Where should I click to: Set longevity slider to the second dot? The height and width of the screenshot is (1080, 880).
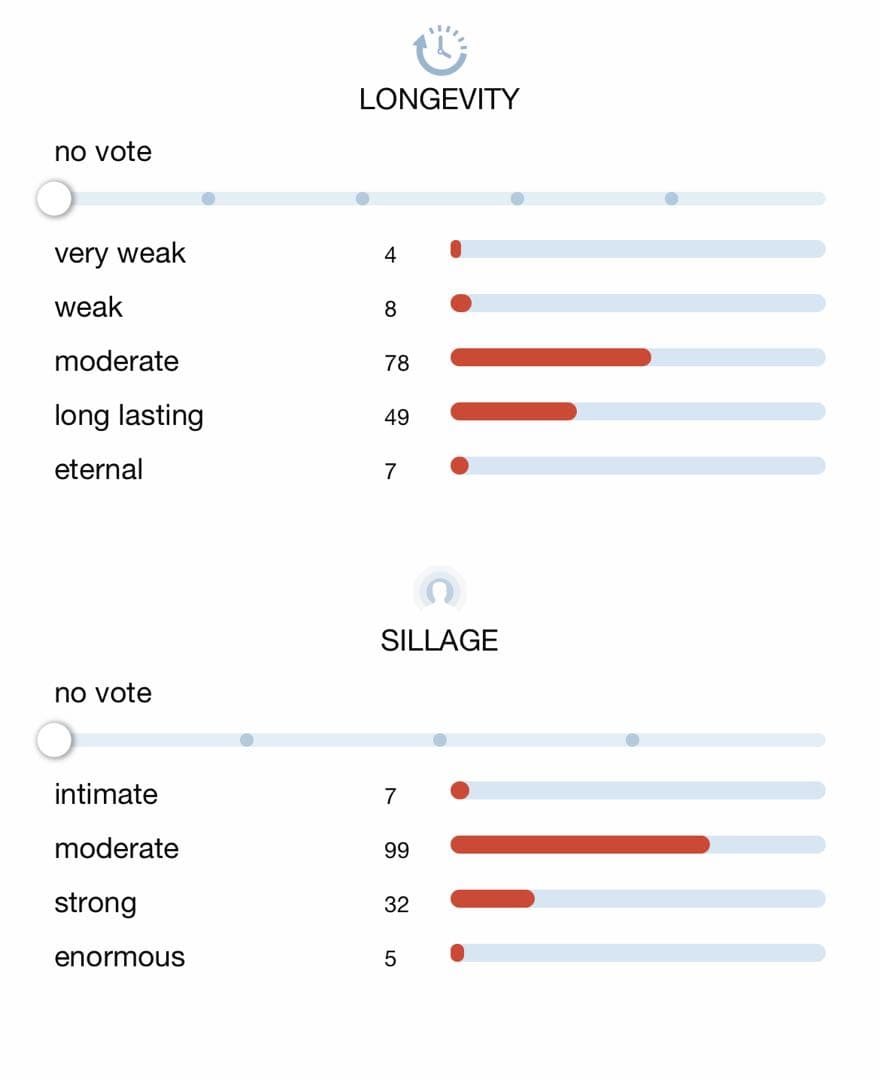tap(208, 199)
